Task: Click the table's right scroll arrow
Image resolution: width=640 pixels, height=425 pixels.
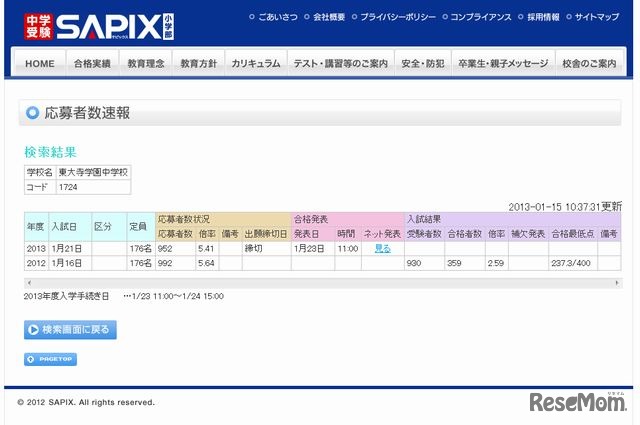Action: click(617, 283)
